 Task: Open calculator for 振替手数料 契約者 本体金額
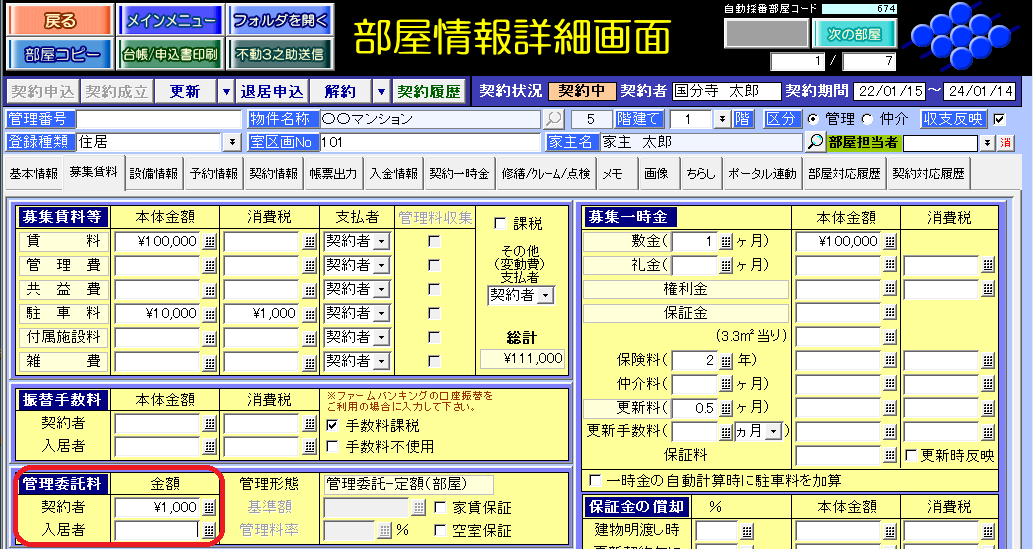210,424
